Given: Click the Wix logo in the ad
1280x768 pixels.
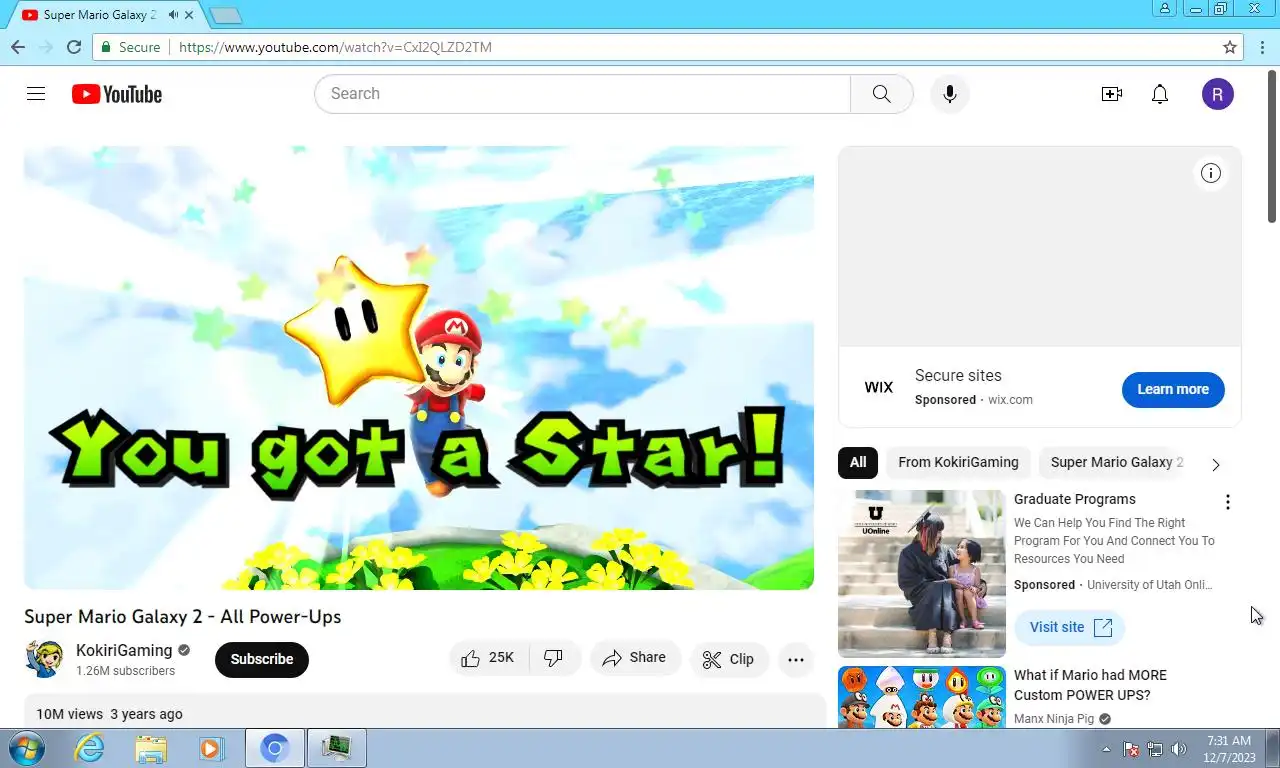Looking at the screenshot, I should pyautogui.click(x=879, y=388).
